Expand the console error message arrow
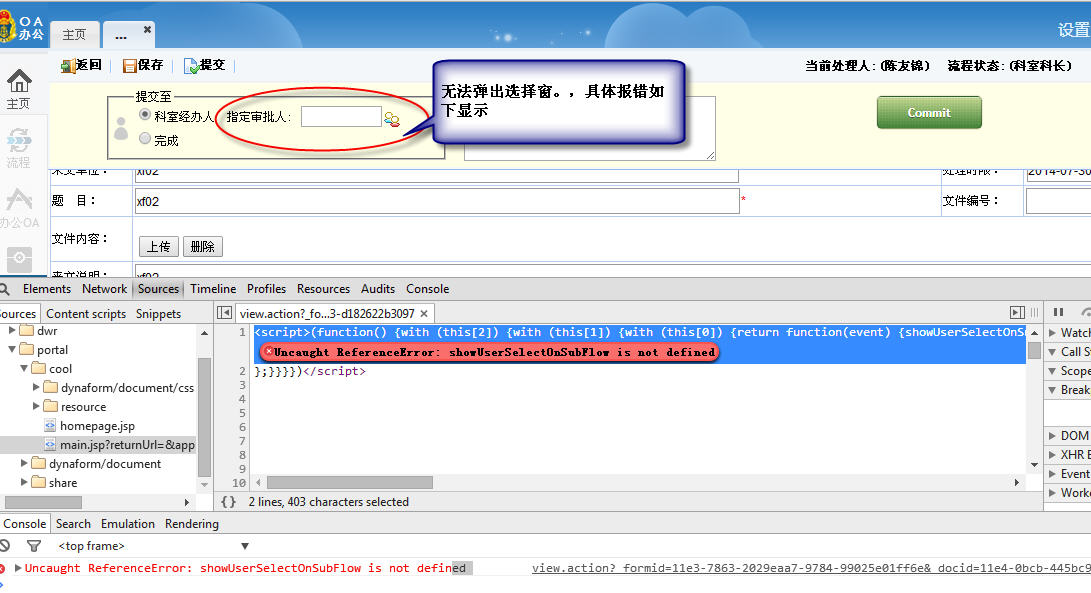This screenshot has width=1091, height=593. coord(18,568)
